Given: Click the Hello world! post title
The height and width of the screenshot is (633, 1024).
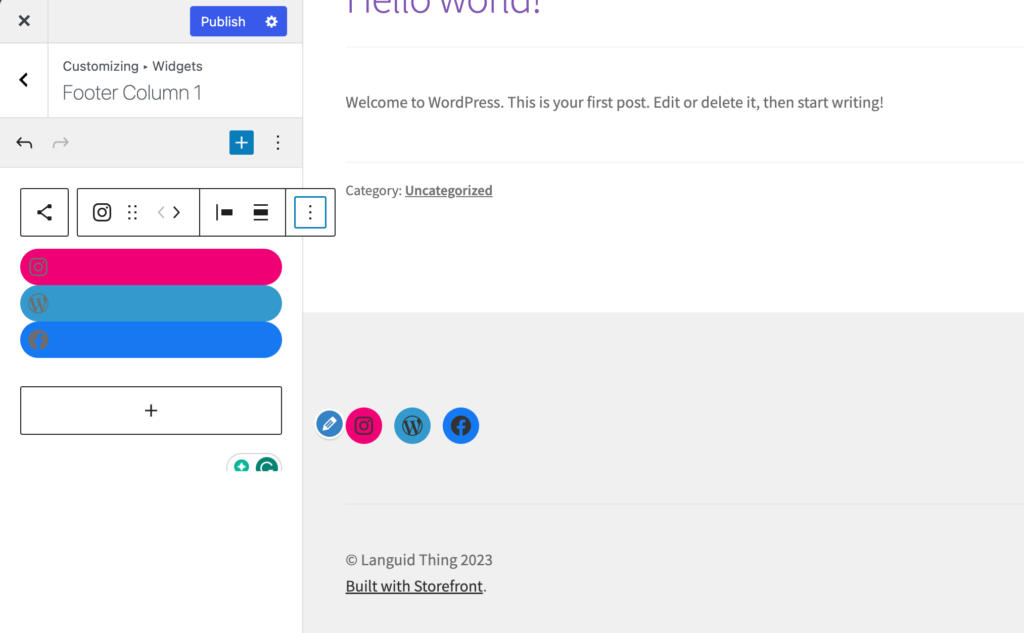Looking at the screenshot, I should tap(443, 7).
